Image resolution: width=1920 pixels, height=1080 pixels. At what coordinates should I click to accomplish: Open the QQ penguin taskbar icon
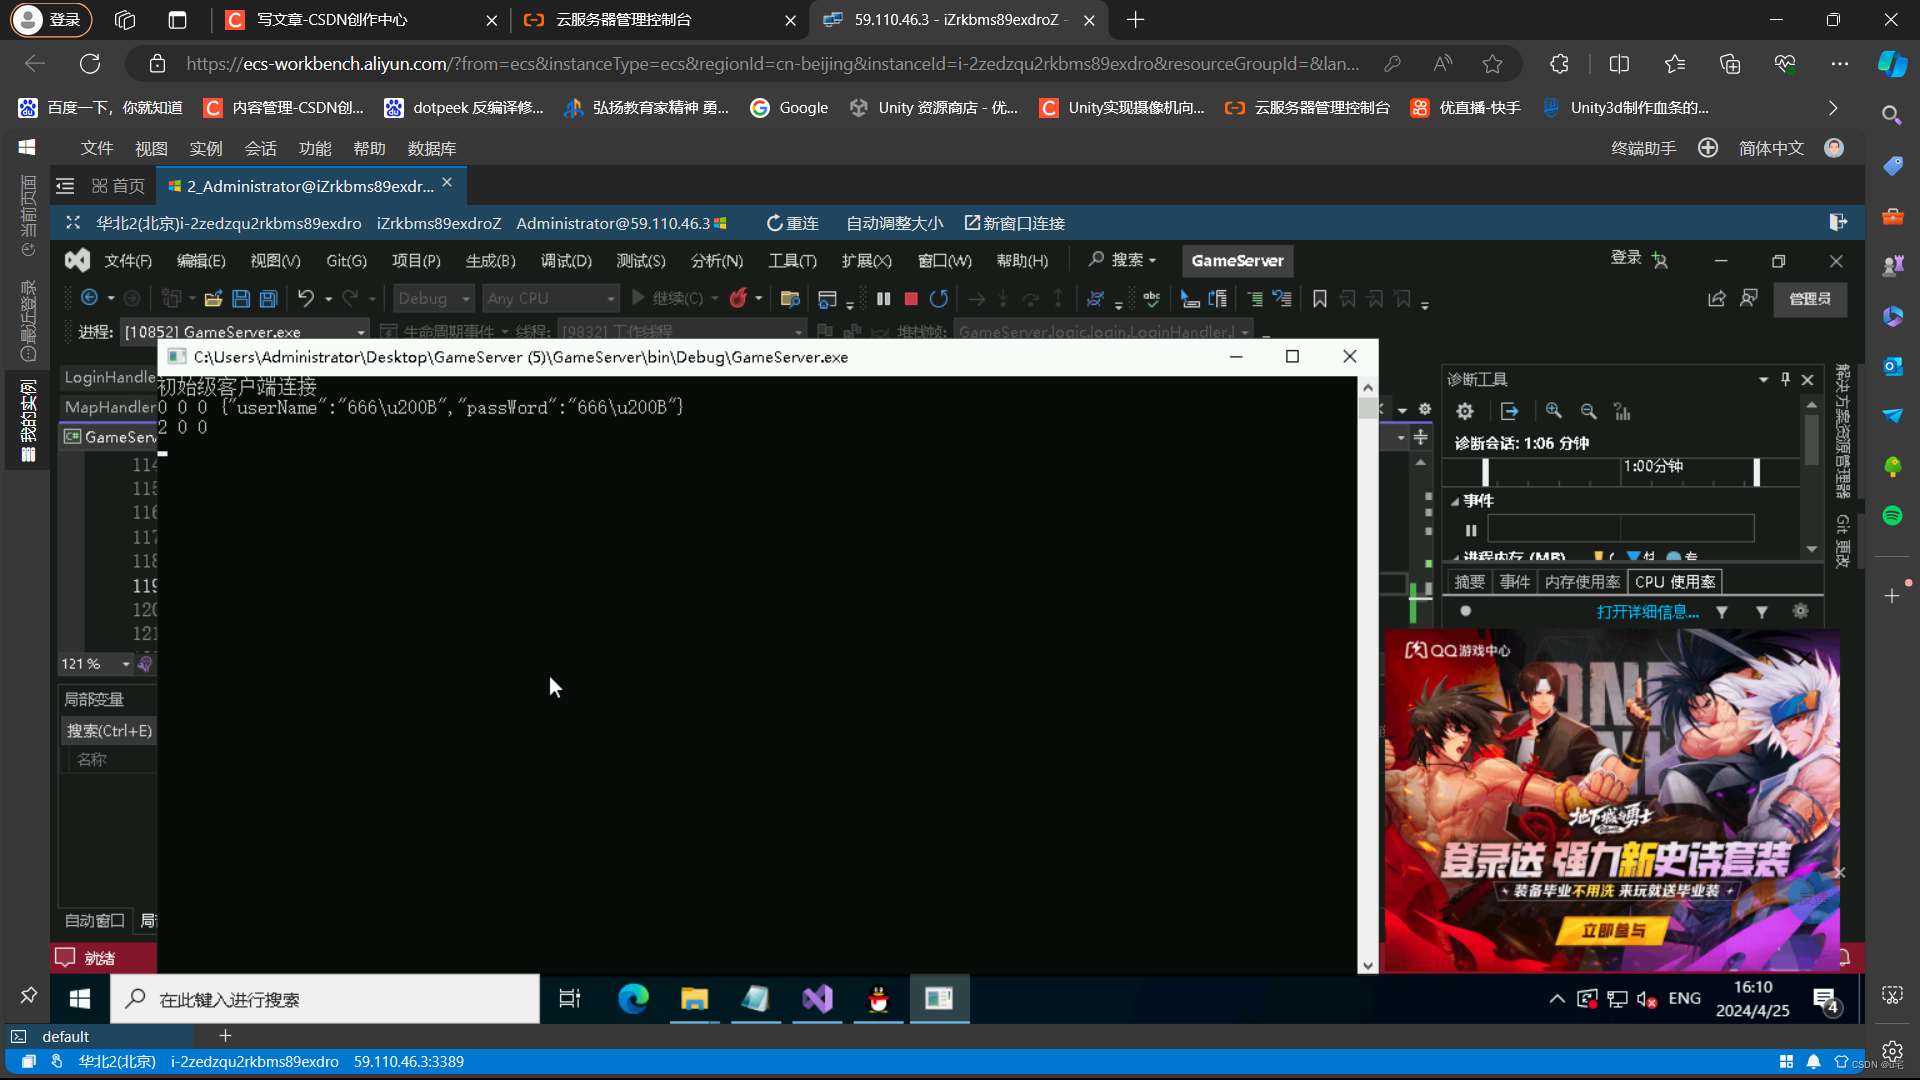878,998
